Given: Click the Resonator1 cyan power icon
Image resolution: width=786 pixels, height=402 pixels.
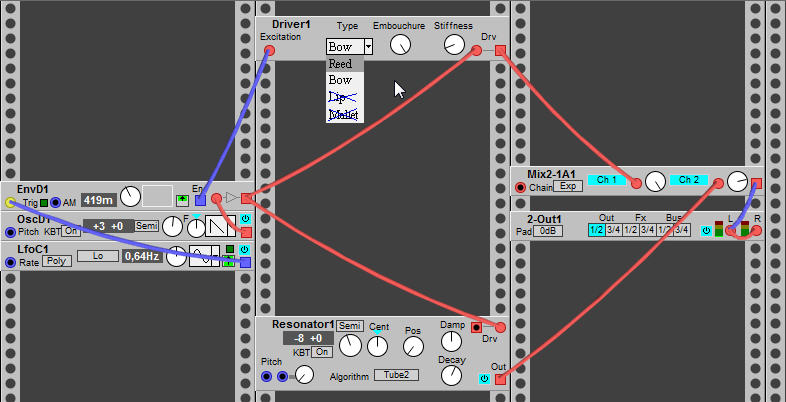Looking at the screenshot, I should tap(484, 378).
